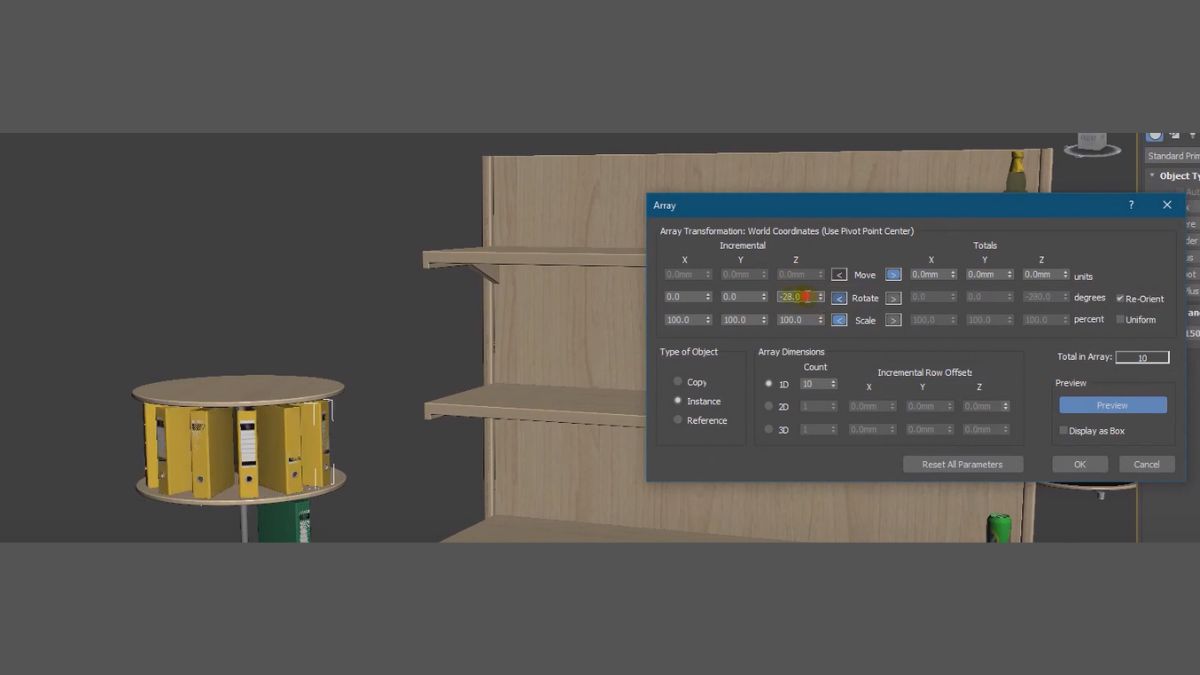Click the Scale transform left arrow button

[839, 319]
